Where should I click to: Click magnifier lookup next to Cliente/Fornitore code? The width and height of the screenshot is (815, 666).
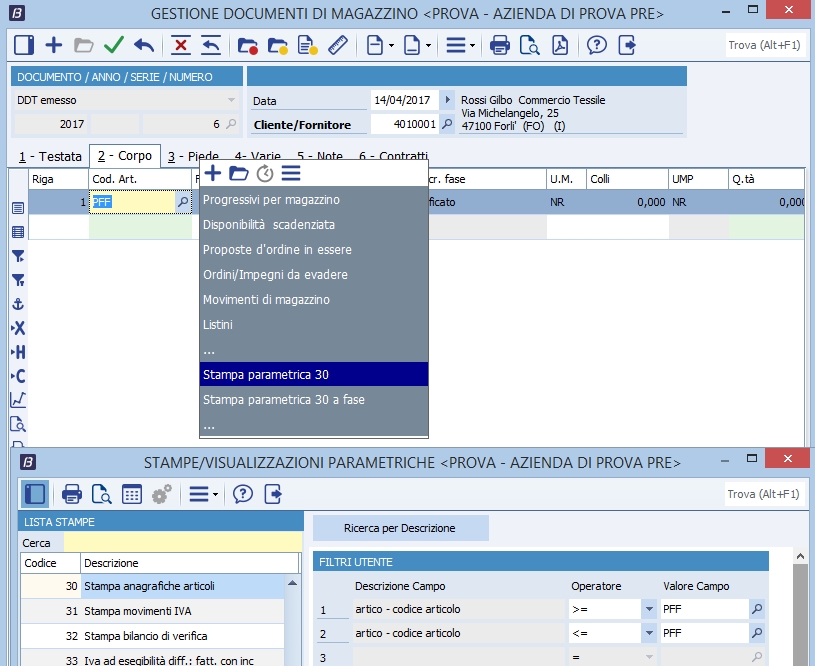447,125
